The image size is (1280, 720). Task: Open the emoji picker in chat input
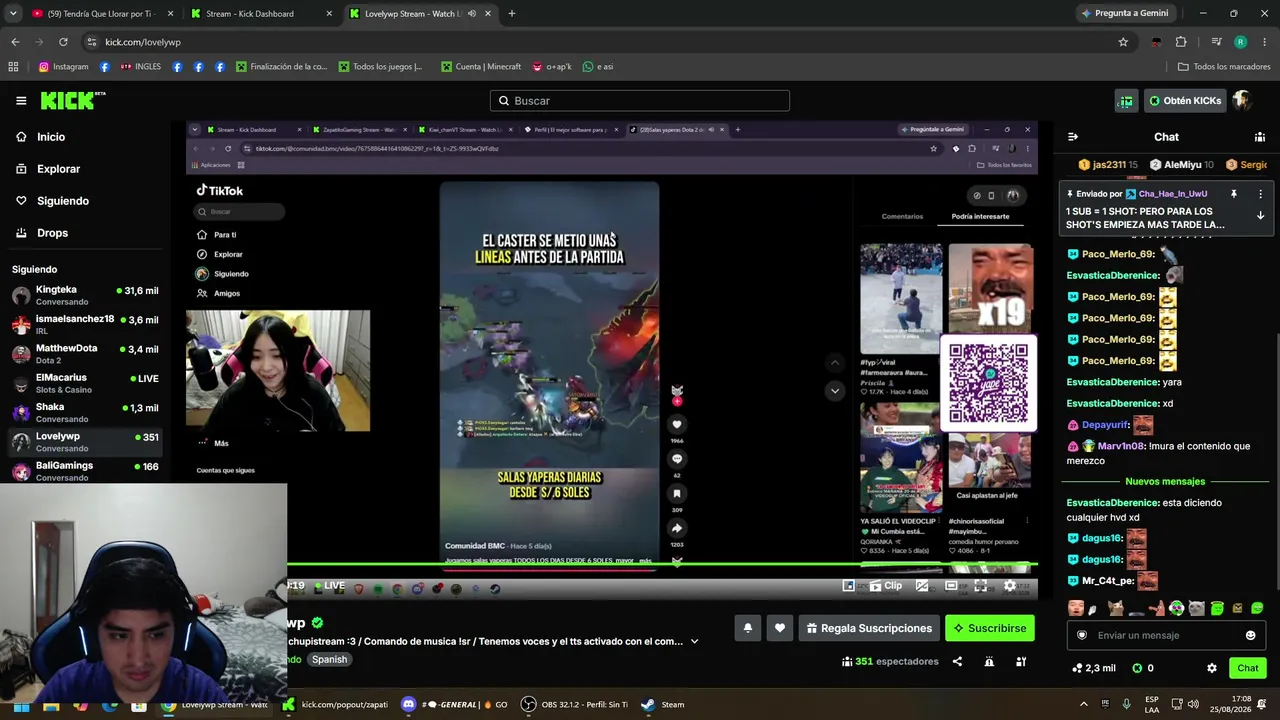(x=1250, y=635)
